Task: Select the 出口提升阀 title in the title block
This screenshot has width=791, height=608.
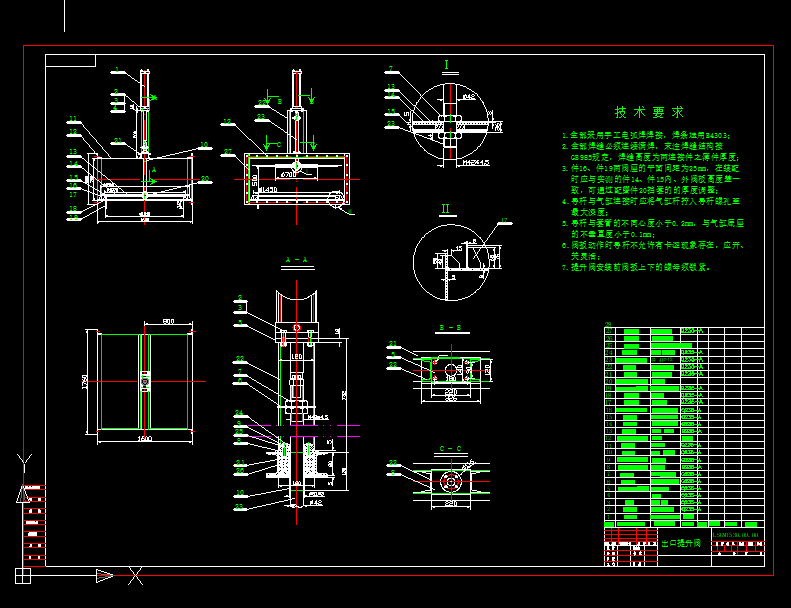Action: click(x=681, y=543)
